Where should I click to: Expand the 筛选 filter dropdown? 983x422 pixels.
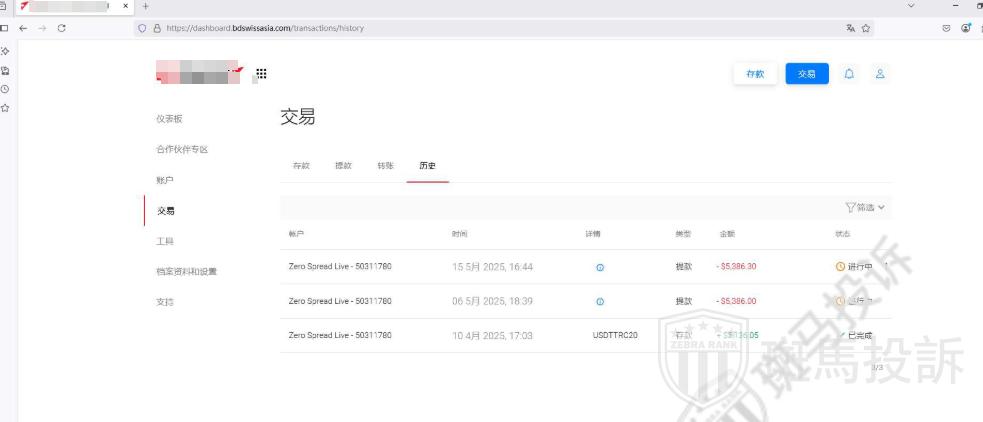(x=866, y=207)
